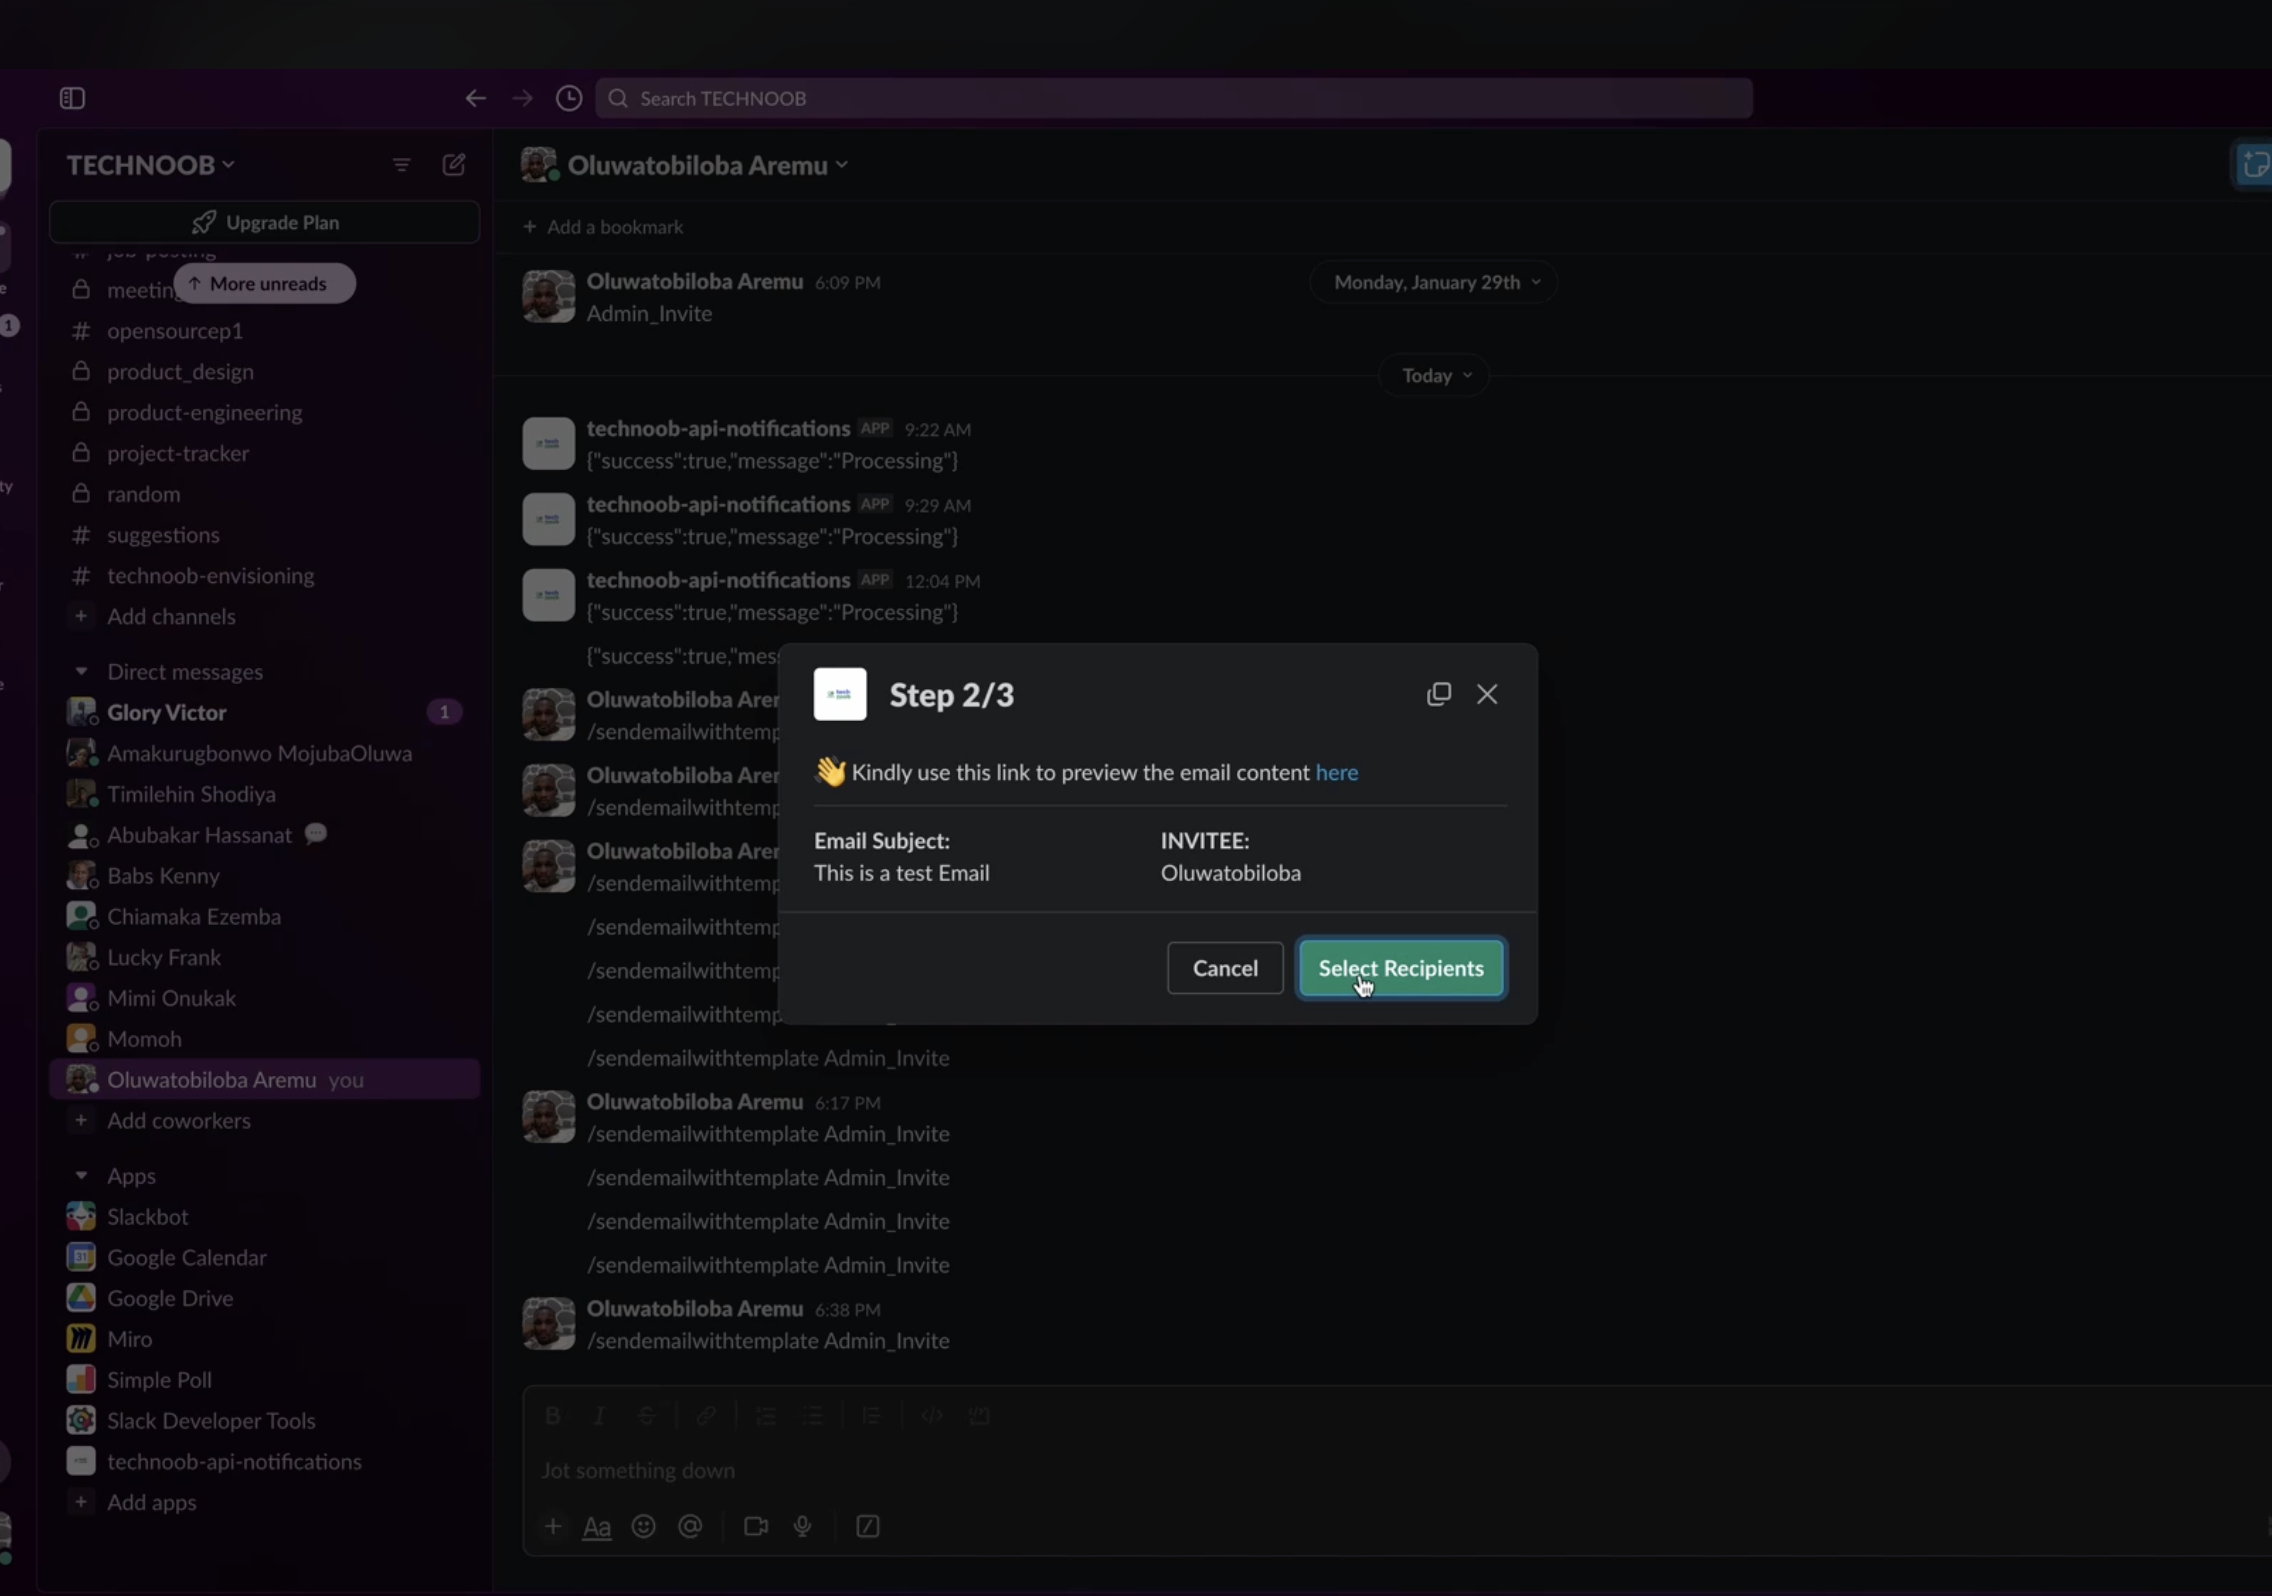Insert a link using the link icon
The width and height of the screenshot is (2272, 1596).
click(x=707, y=1415)
